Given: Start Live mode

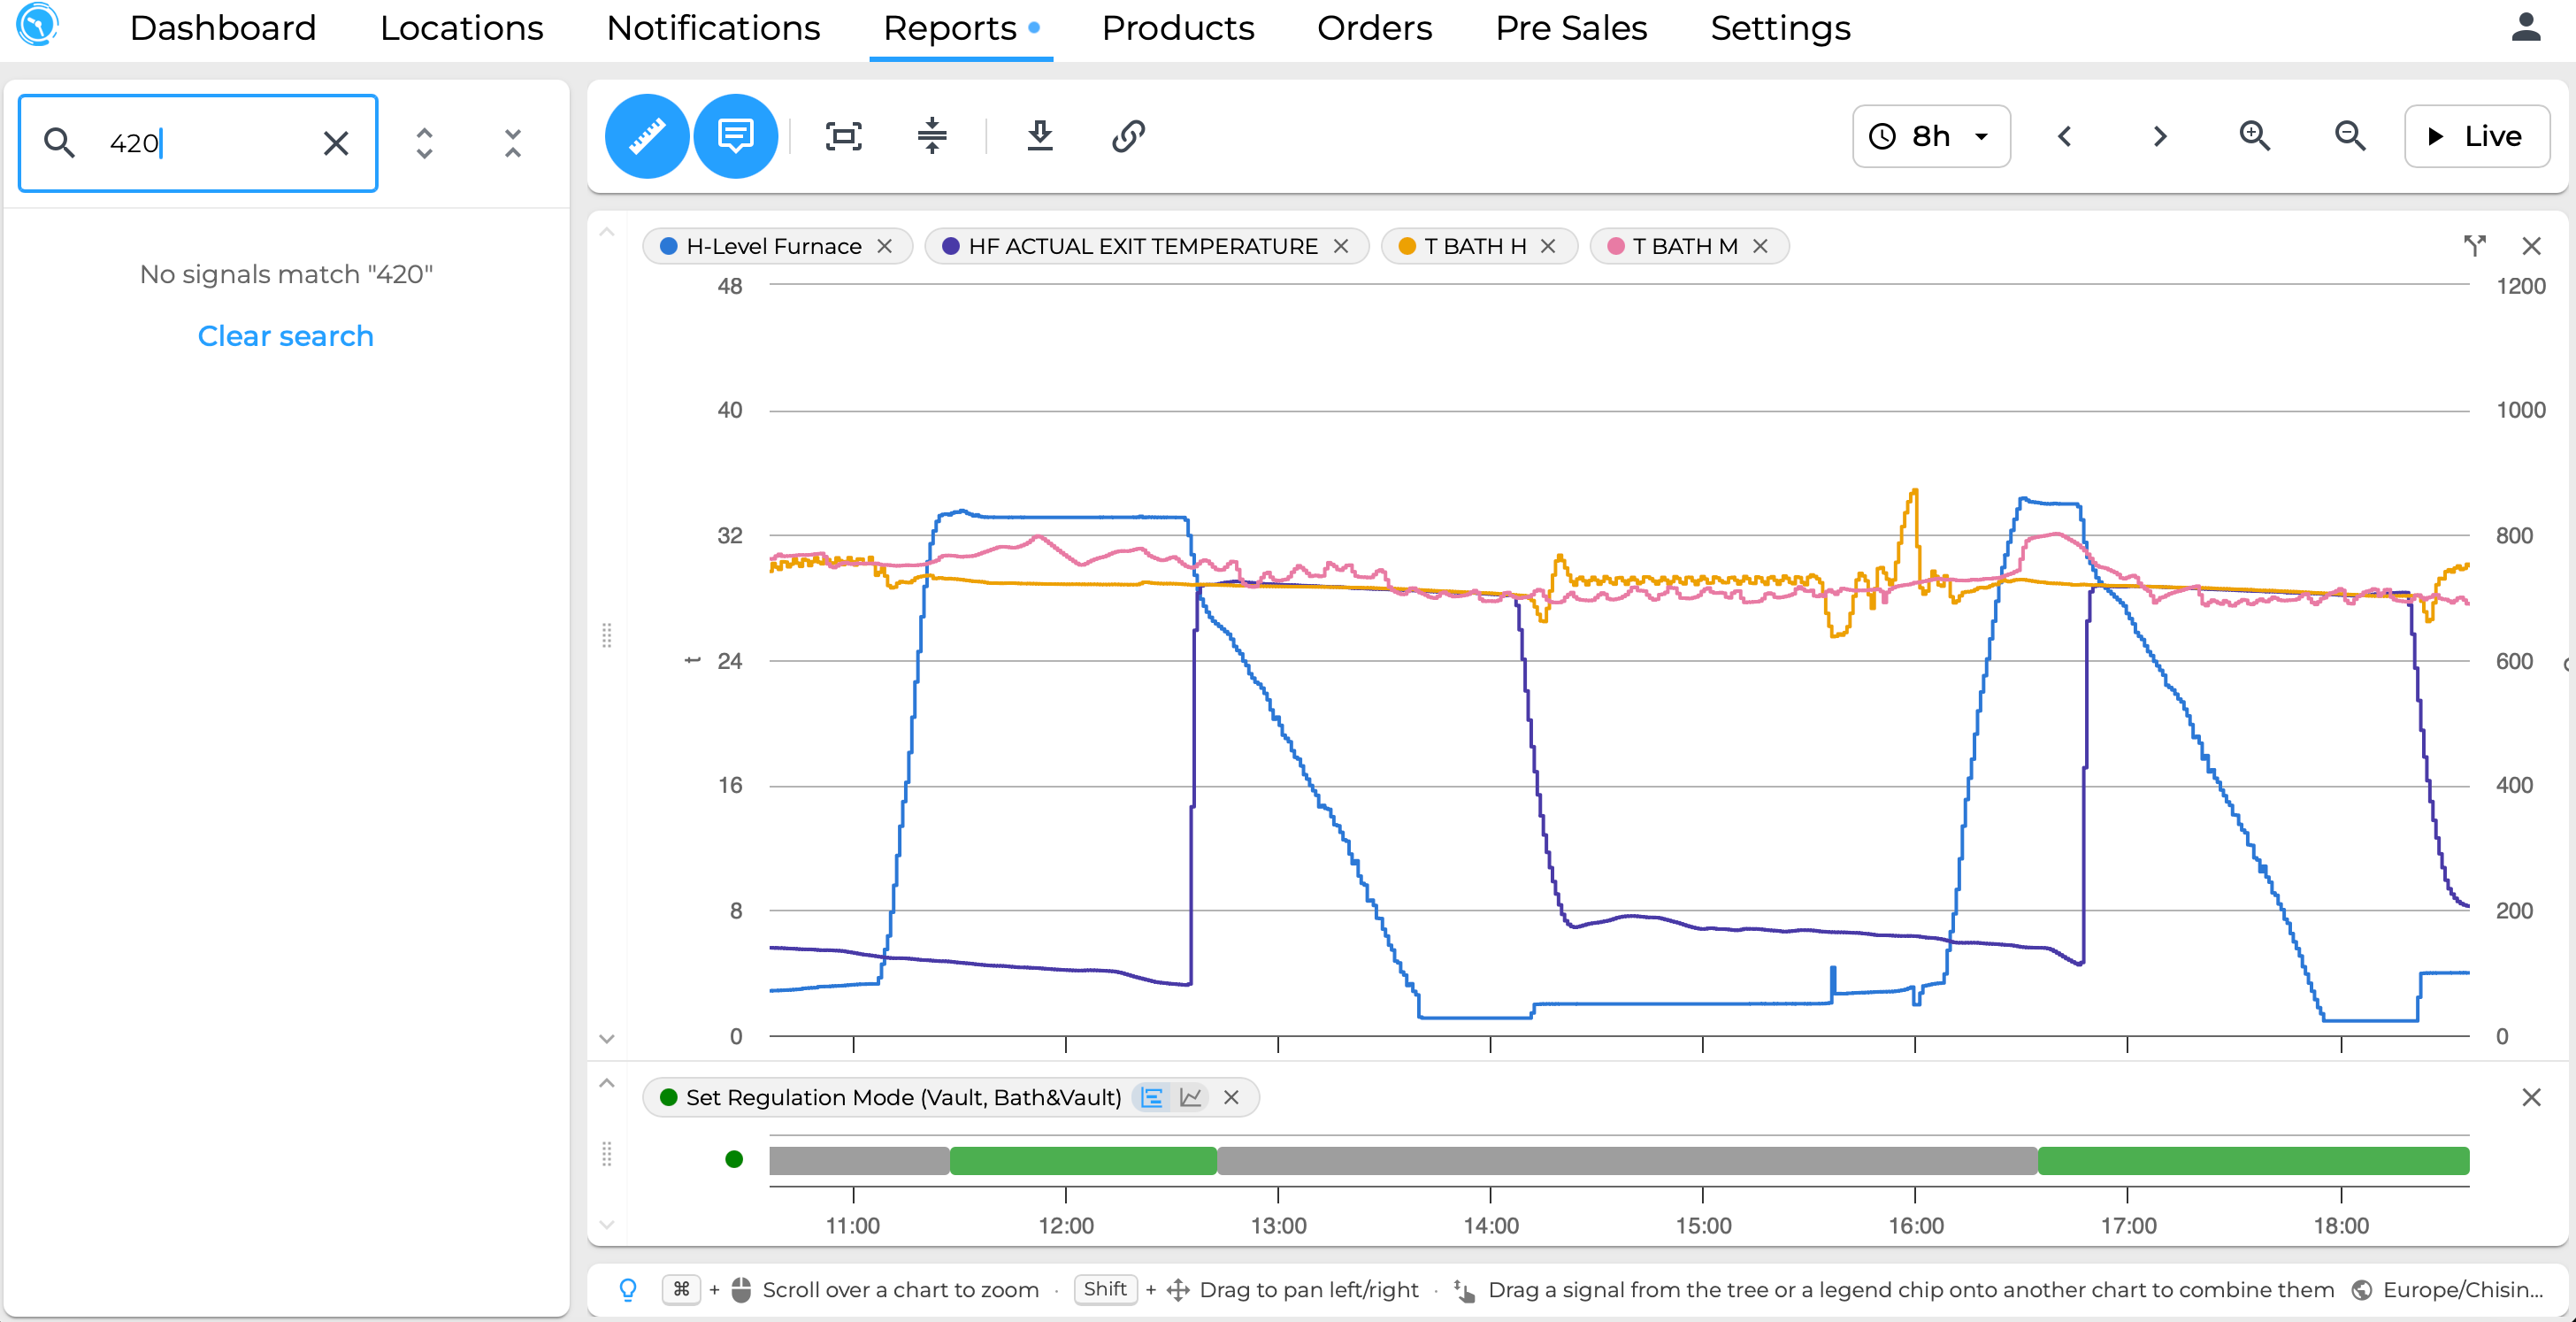Looking at the screenshot, I should pos(2476,136).
